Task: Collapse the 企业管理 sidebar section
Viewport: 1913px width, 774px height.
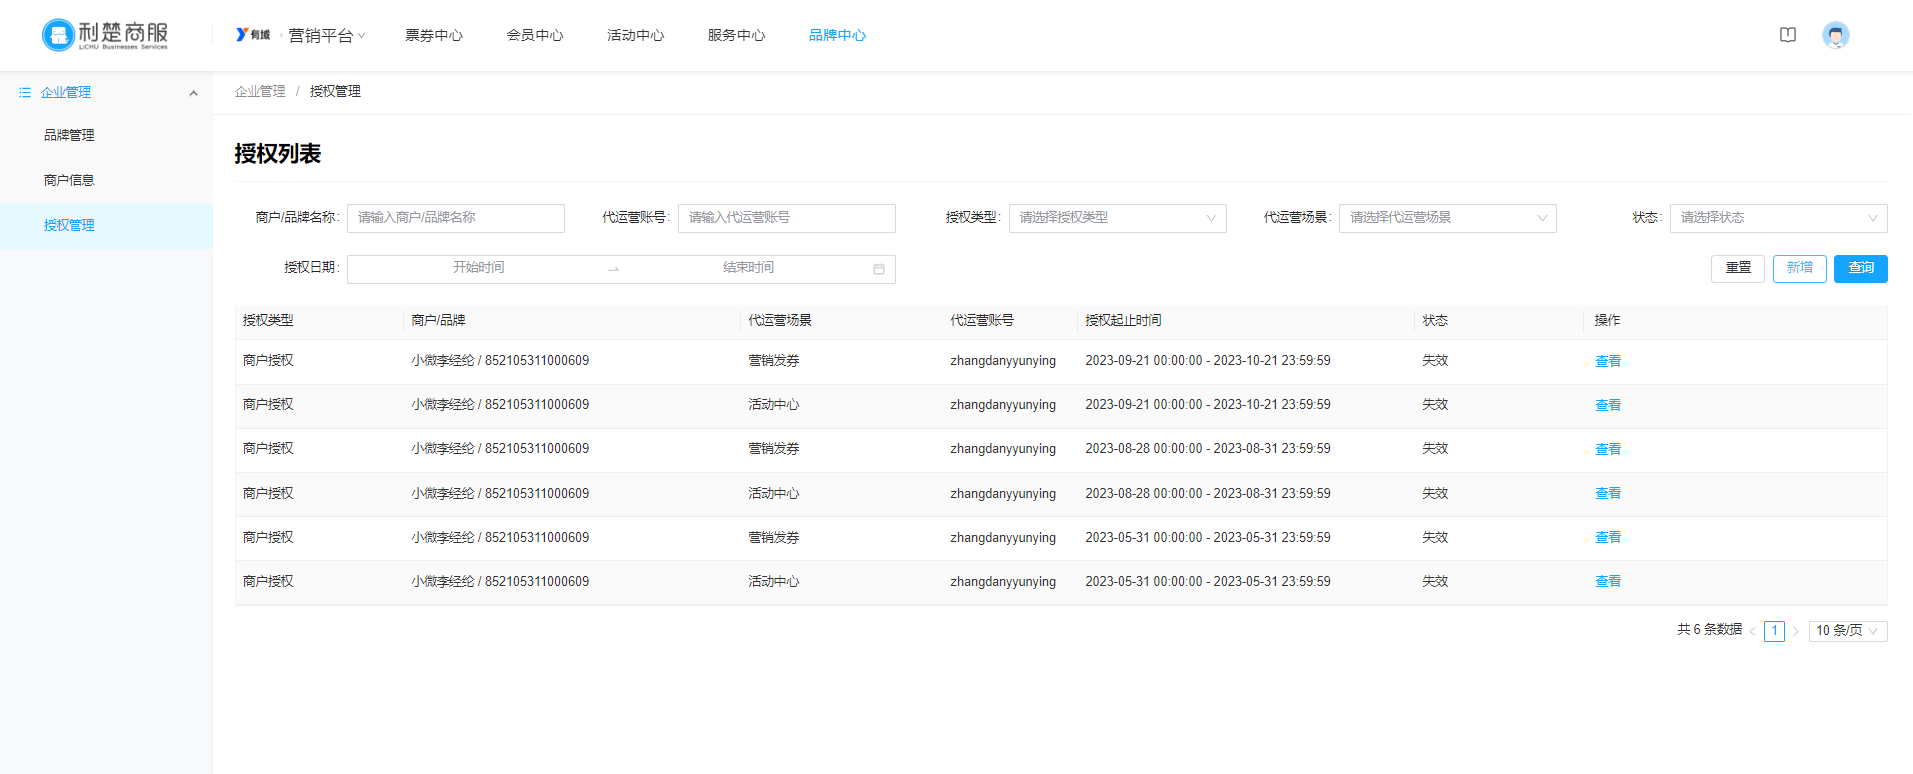Action: (193, 93)
